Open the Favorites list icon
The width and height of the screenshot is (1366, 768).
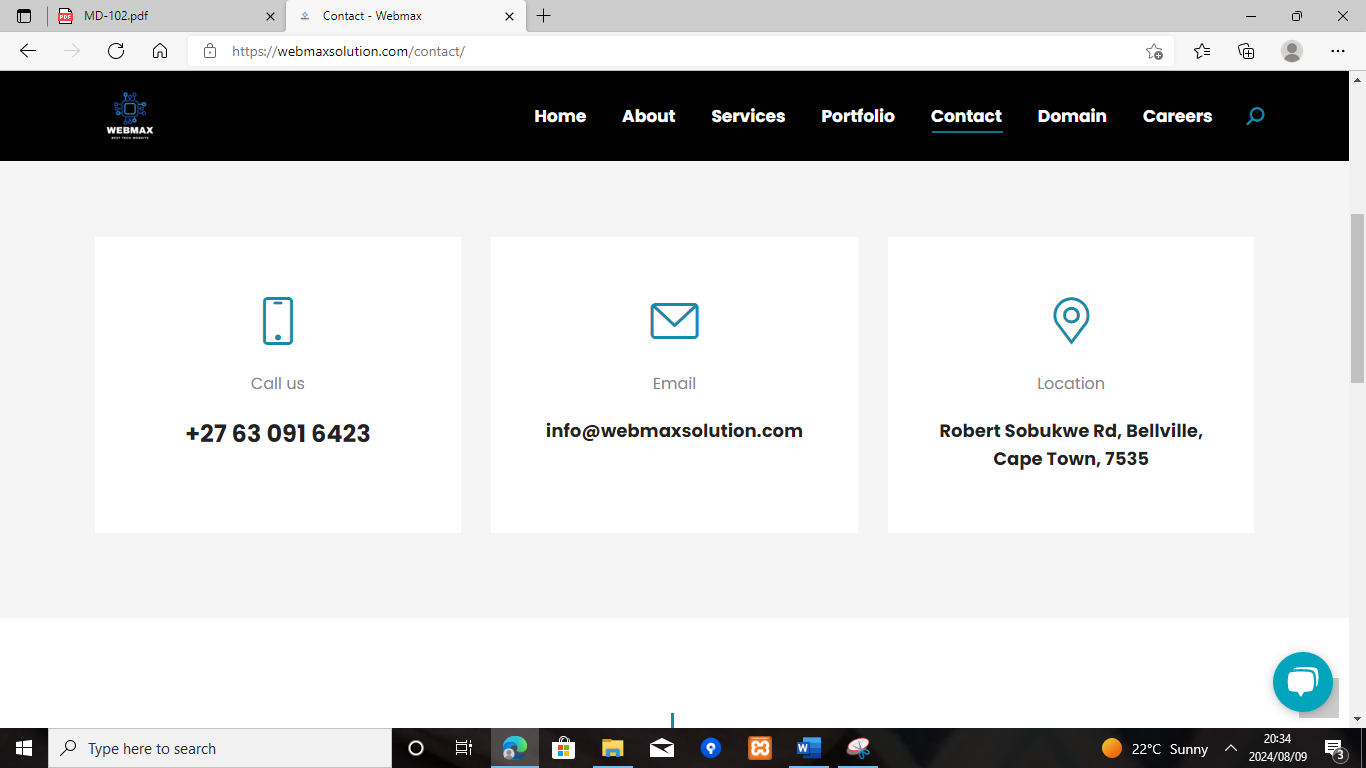pyautogui.click(x=1202, y=51)
